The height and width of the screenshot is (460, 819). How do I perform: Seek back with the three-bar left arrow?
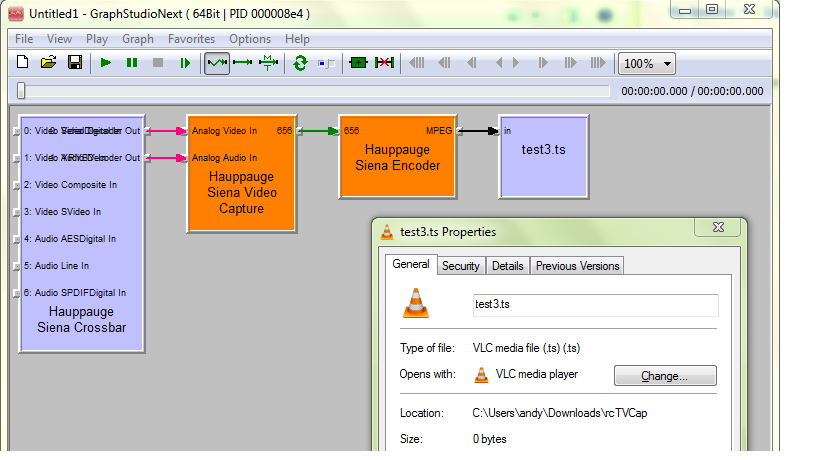point(444,63)
